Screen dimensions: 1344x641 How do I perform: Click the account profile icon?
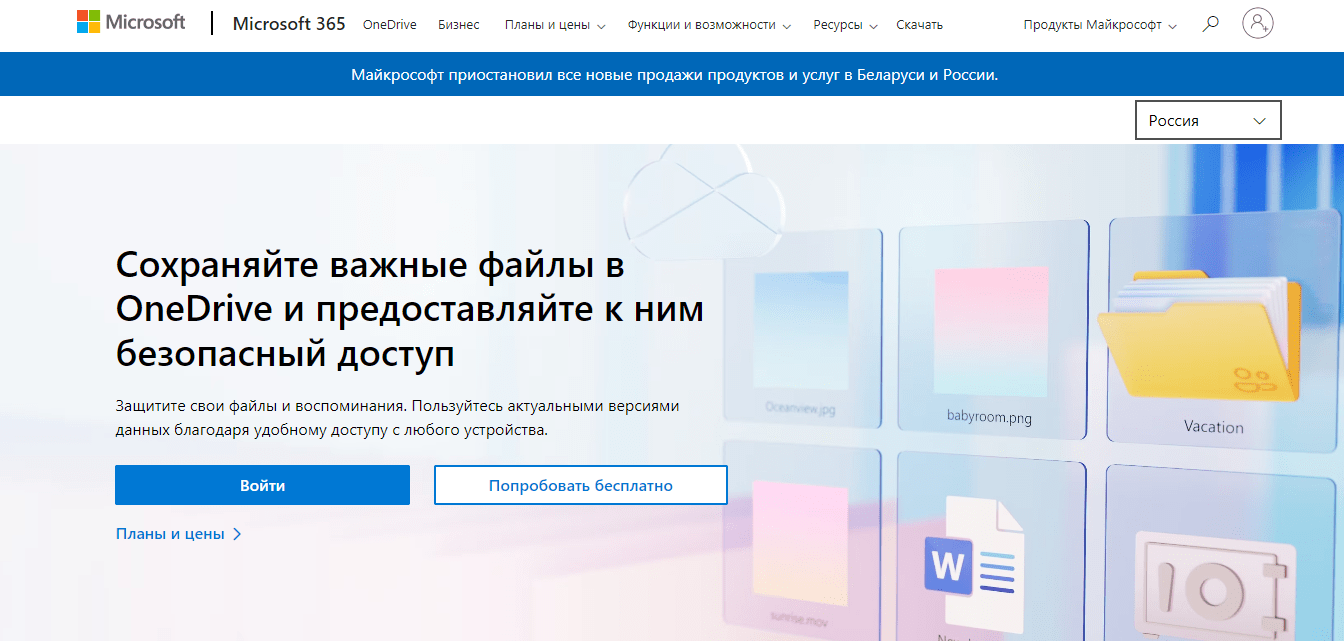pyautogui.click(x=1258, y=24)
